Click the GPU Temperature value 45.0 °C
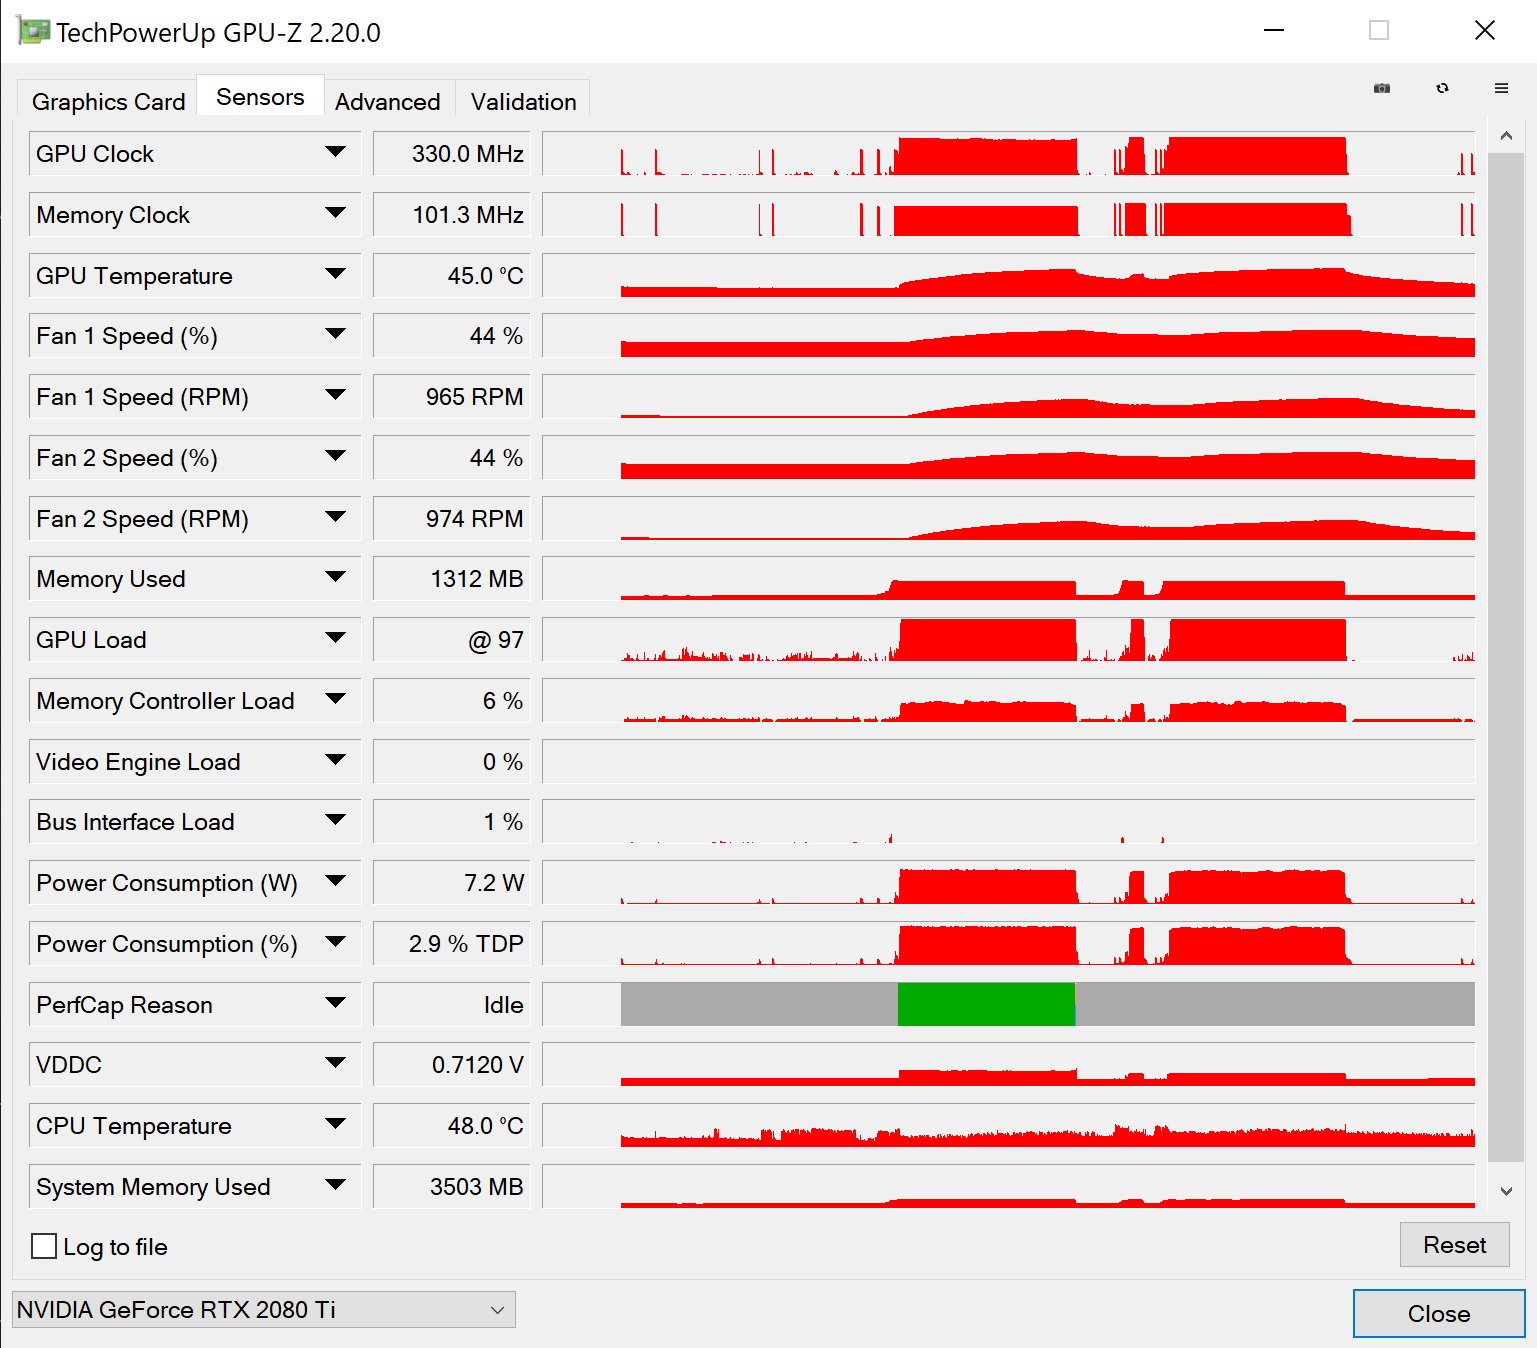Image resolution: width=1537 pixels, height=1348 pixels. pyautogui.click(x=452, y=275)
